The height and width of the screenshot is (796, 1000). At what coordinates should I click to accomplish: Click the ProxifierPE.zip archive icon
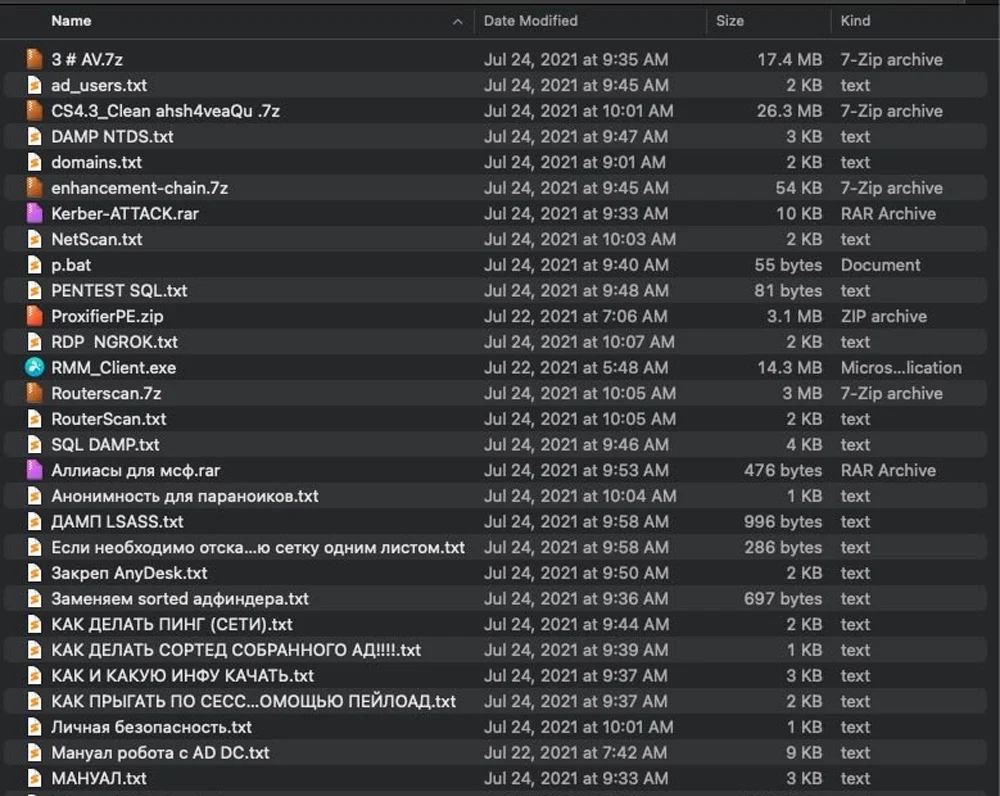click(35, 316)
